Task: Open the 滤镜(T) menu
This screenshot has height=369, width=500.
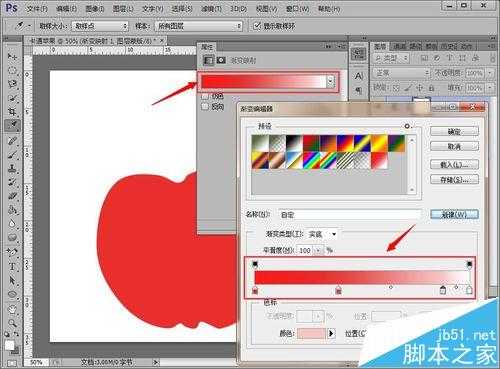Action: tap(211, 8)
